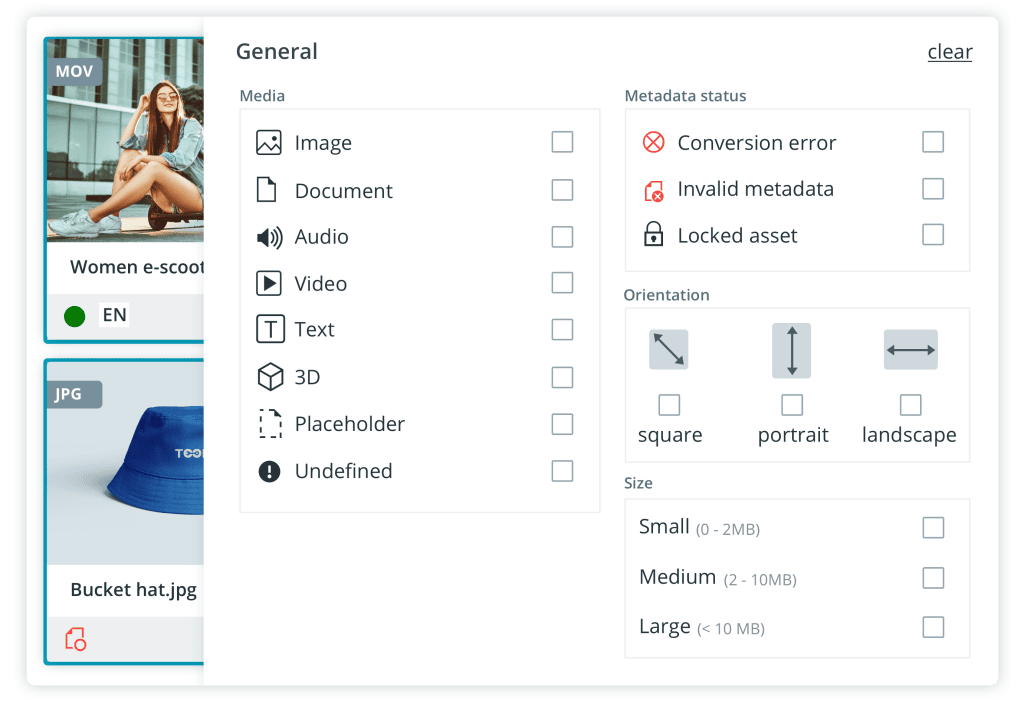The width and height of the screenshot is (1024, 701).
Task: Tick the Medium size checkbox
Action: point(932,578)
